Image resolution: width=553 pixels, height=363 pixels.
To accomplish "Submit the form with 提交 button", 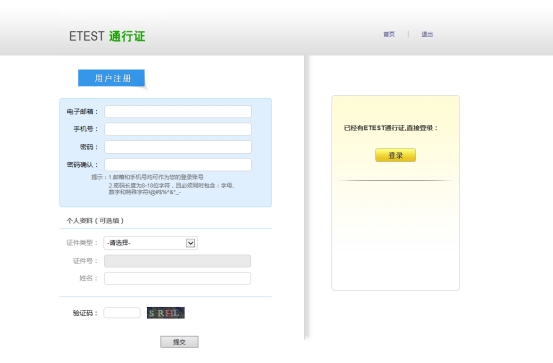I will 179,342.
